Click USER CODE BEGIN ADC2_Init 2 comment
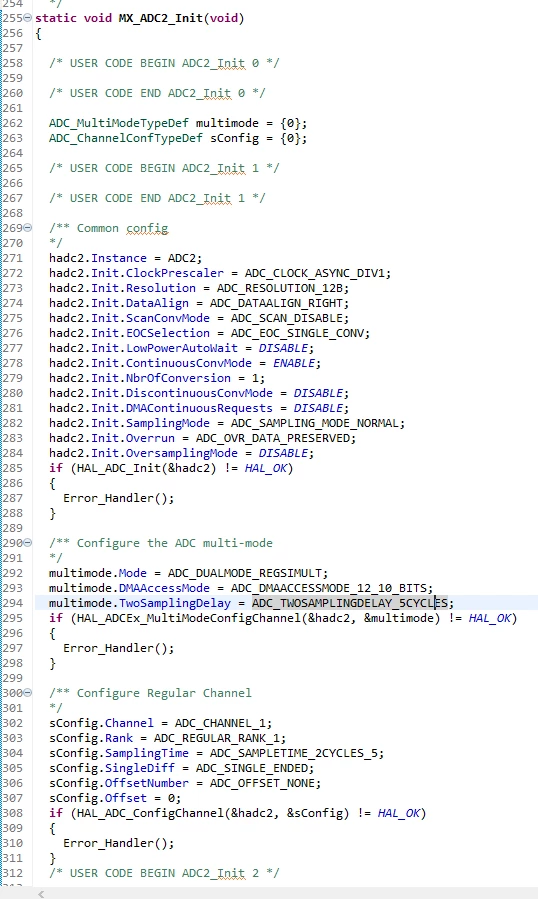Screen dimensions: 538x899 164,873
